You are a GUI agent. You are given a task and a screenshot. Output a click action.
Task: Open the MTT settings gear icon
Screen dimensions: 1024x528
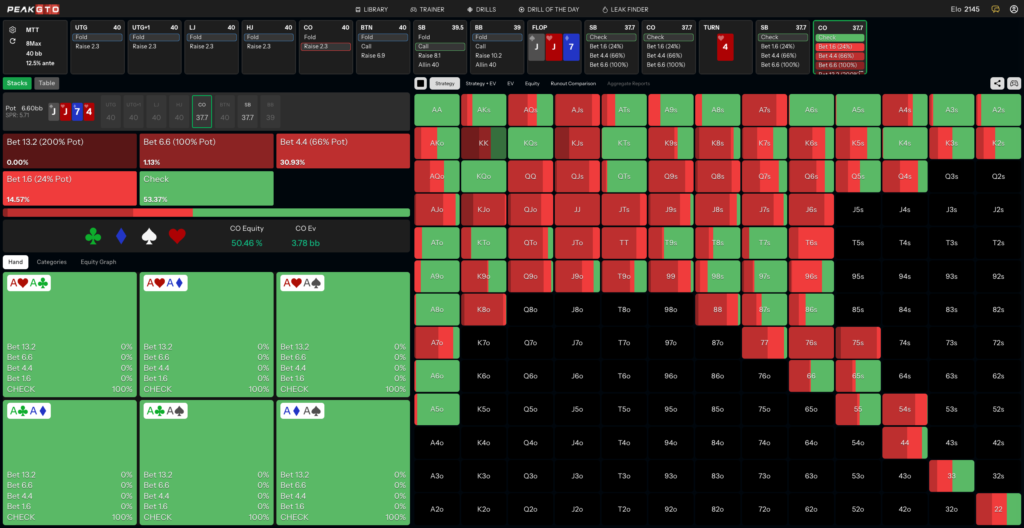(x=12, y=29)
